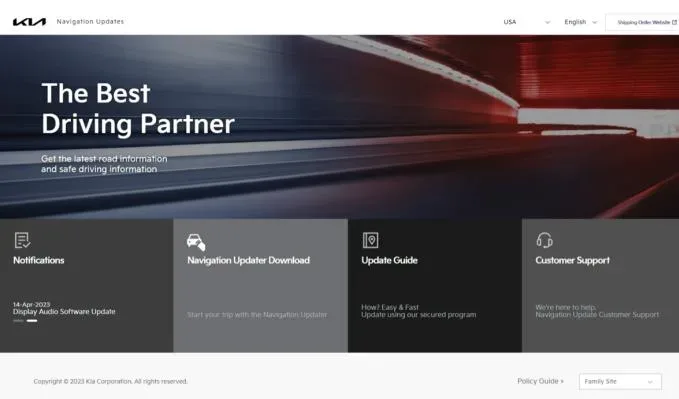679x399 pixels.
Task: Click the Kia Corporation copyright text
Action: [x=110, y=381]
